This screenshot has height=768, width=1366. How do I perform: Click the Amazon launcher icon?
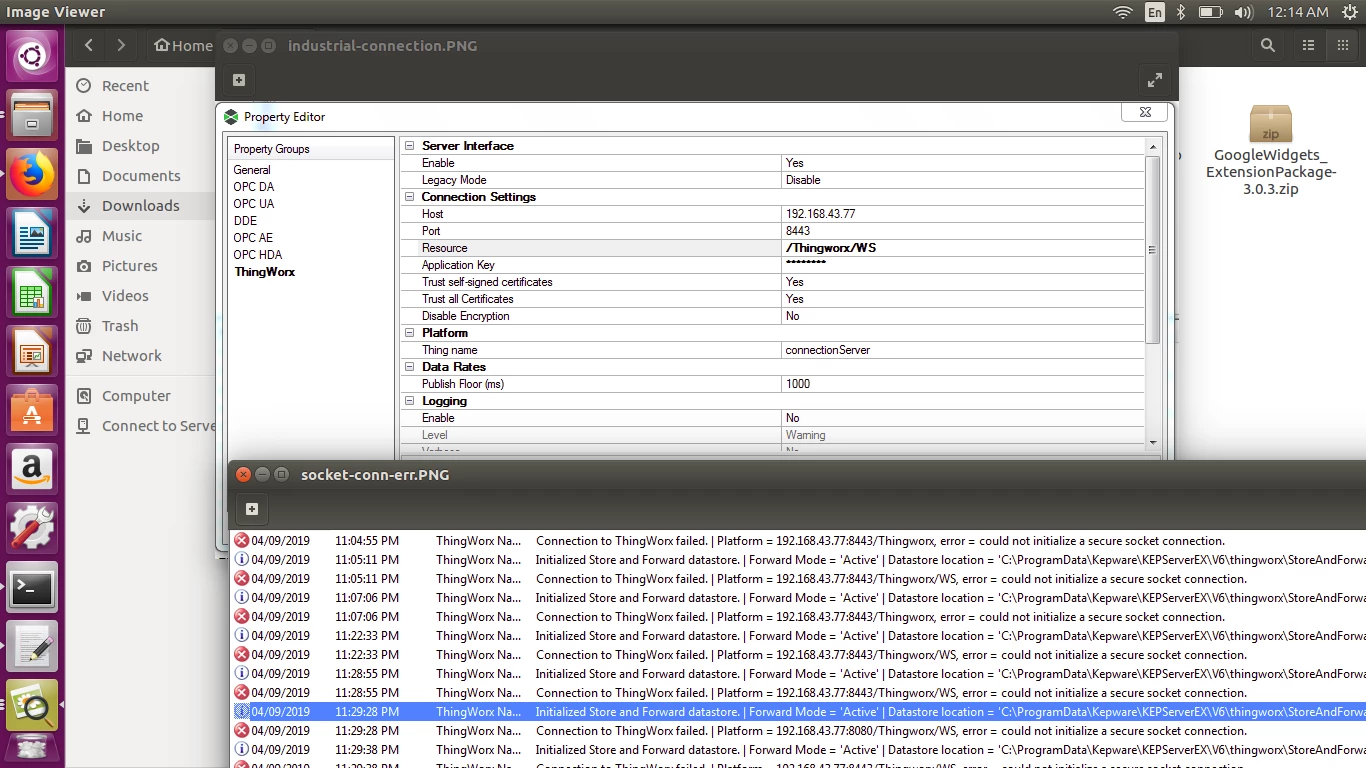pyautogui.click(x=33, y=471)
